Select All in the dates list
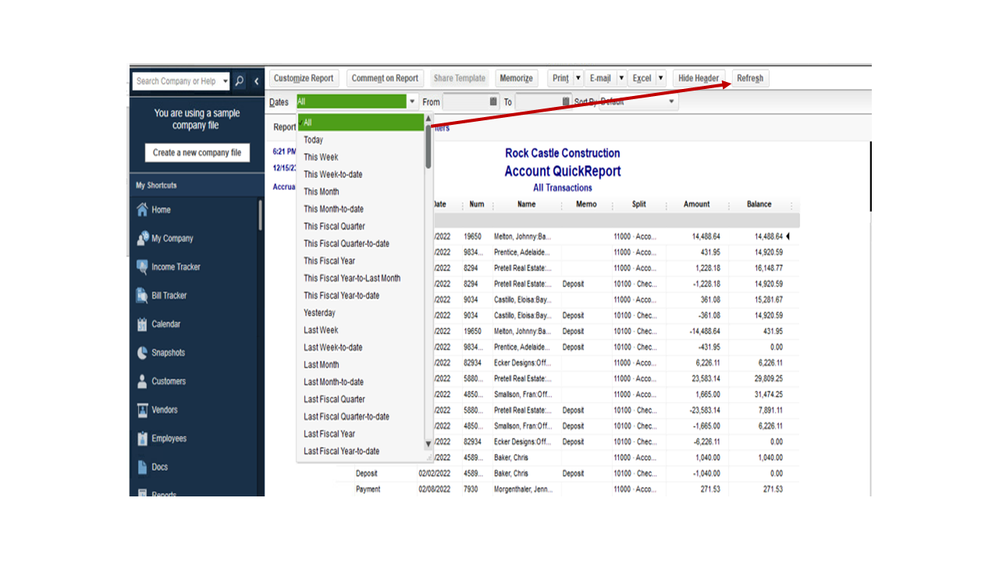 pyautogui.click(x=361, y=122)
